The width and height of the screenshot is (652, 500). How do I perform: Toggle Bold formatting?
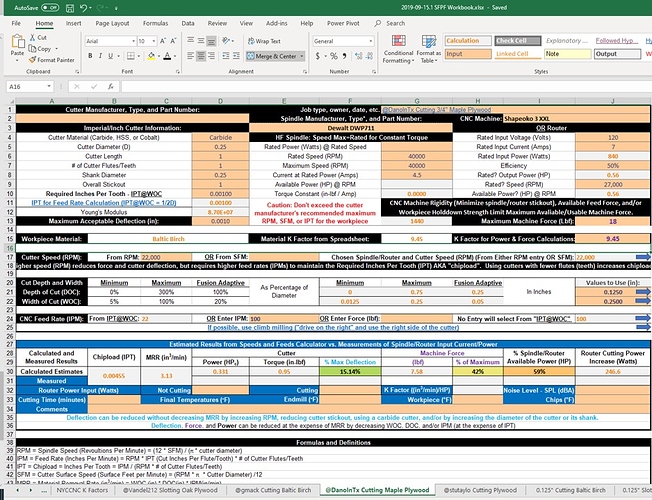pos(90,56)
